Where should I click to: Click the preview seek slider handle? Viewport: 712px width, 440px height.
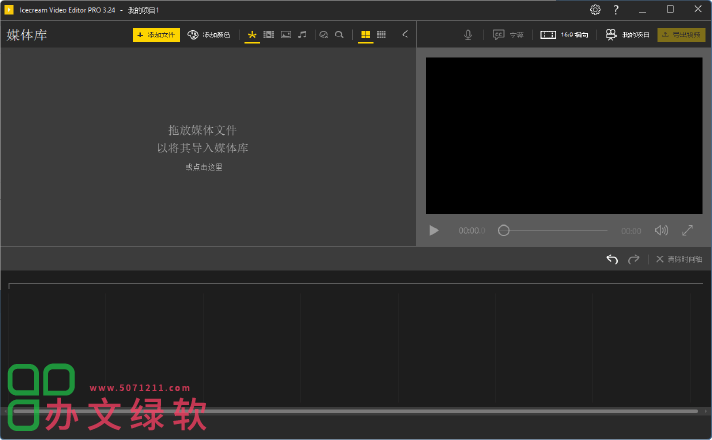[x=504, y=231]
